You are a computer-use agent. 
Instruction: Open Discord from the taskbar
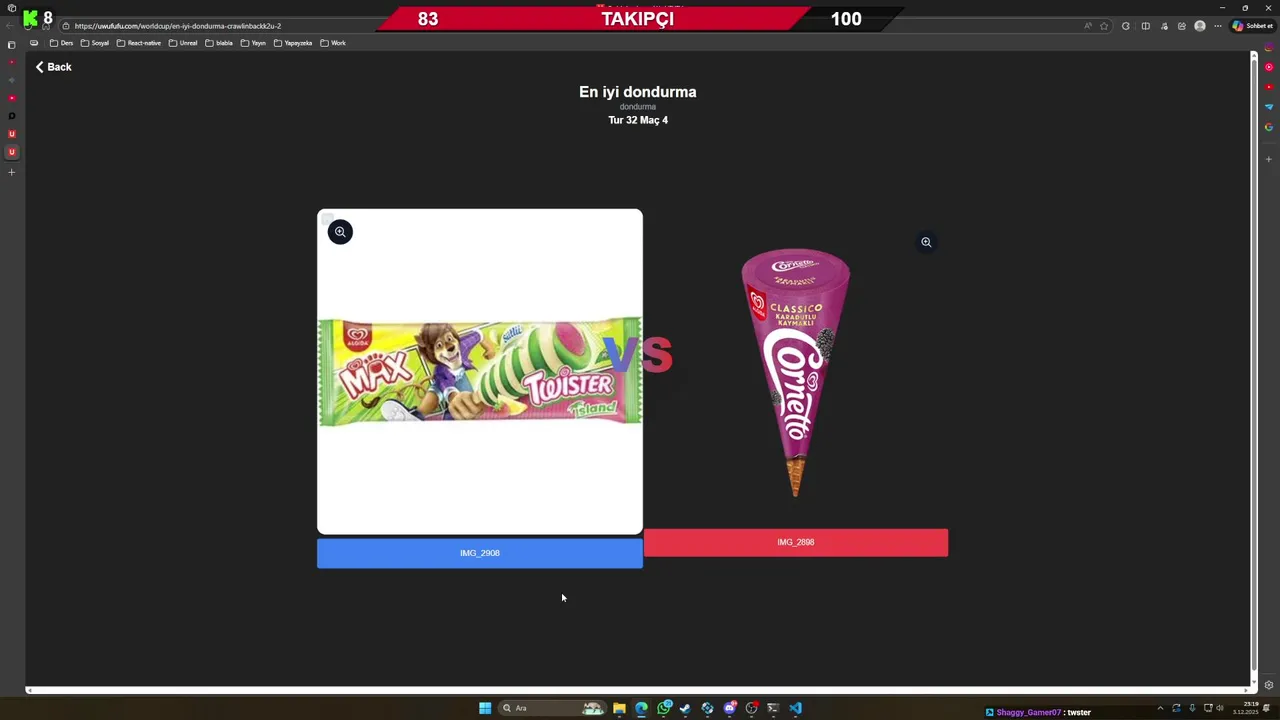730,708
